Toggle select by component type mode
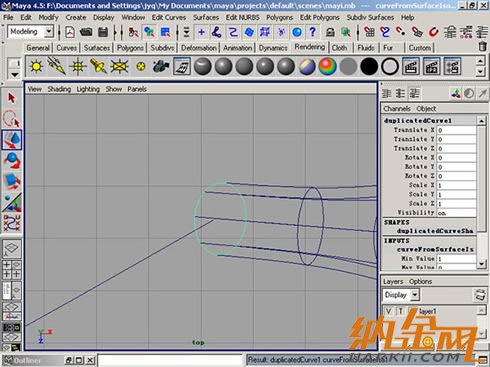 point(165,32)
